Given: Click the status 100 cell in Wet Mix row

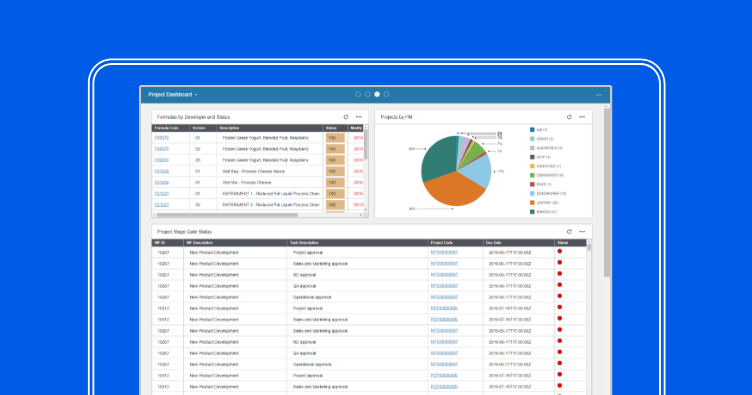Looking at the screenshot, I should coord(335,183).
